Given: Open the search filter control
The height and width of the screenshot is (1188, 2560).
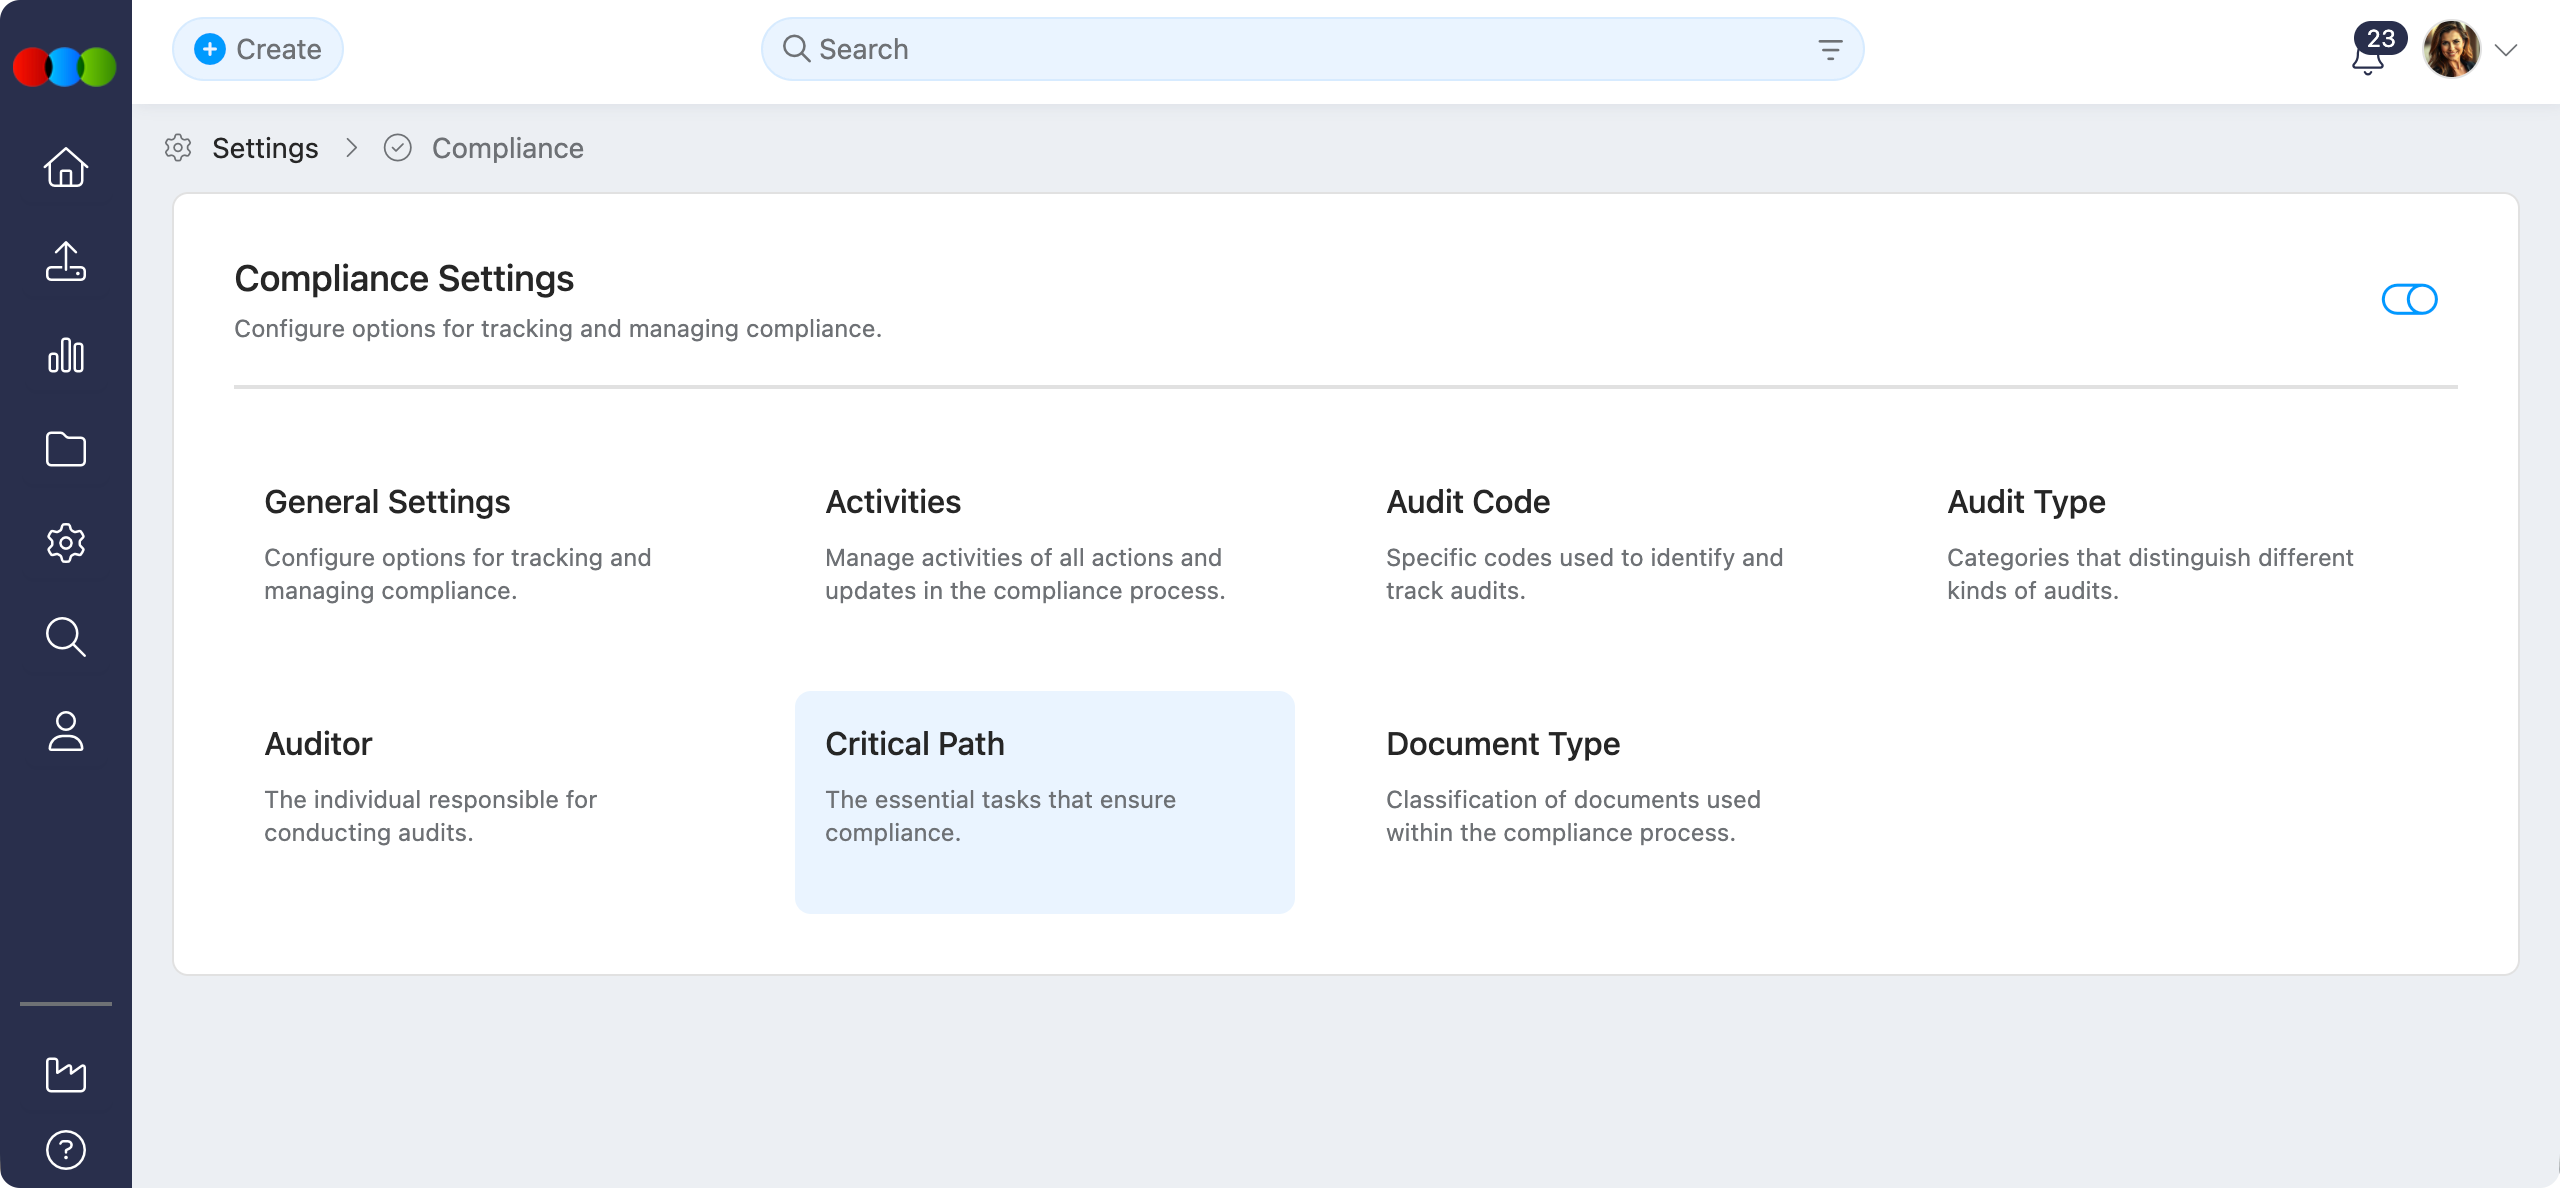Looking at the screenshot, I should pyautogui.click(x=1831, y=48).
